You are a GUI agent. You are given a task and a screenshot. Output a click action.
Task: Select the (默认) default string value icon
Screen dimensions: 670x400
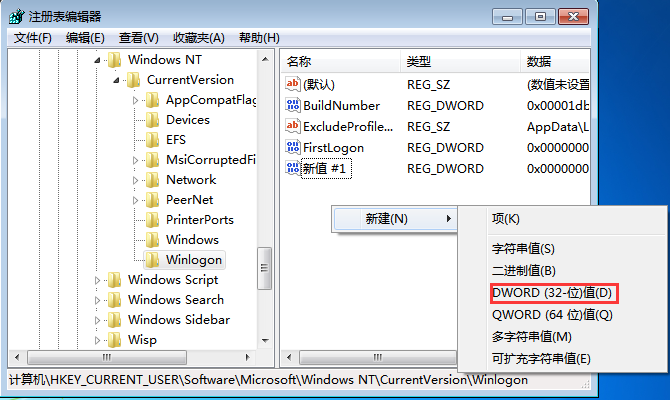[293, 84]
